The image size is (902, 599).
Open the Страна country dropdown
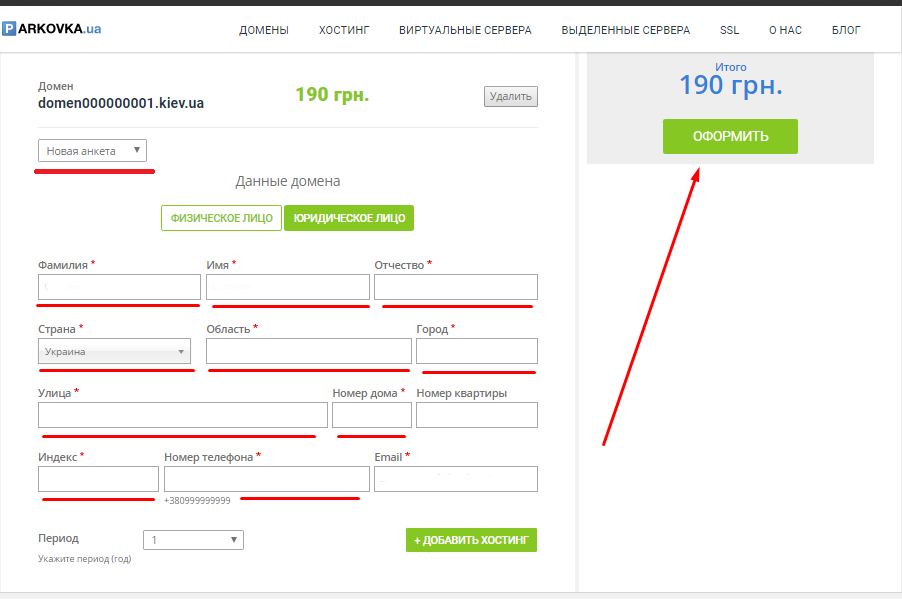click(x=115, y=351)
